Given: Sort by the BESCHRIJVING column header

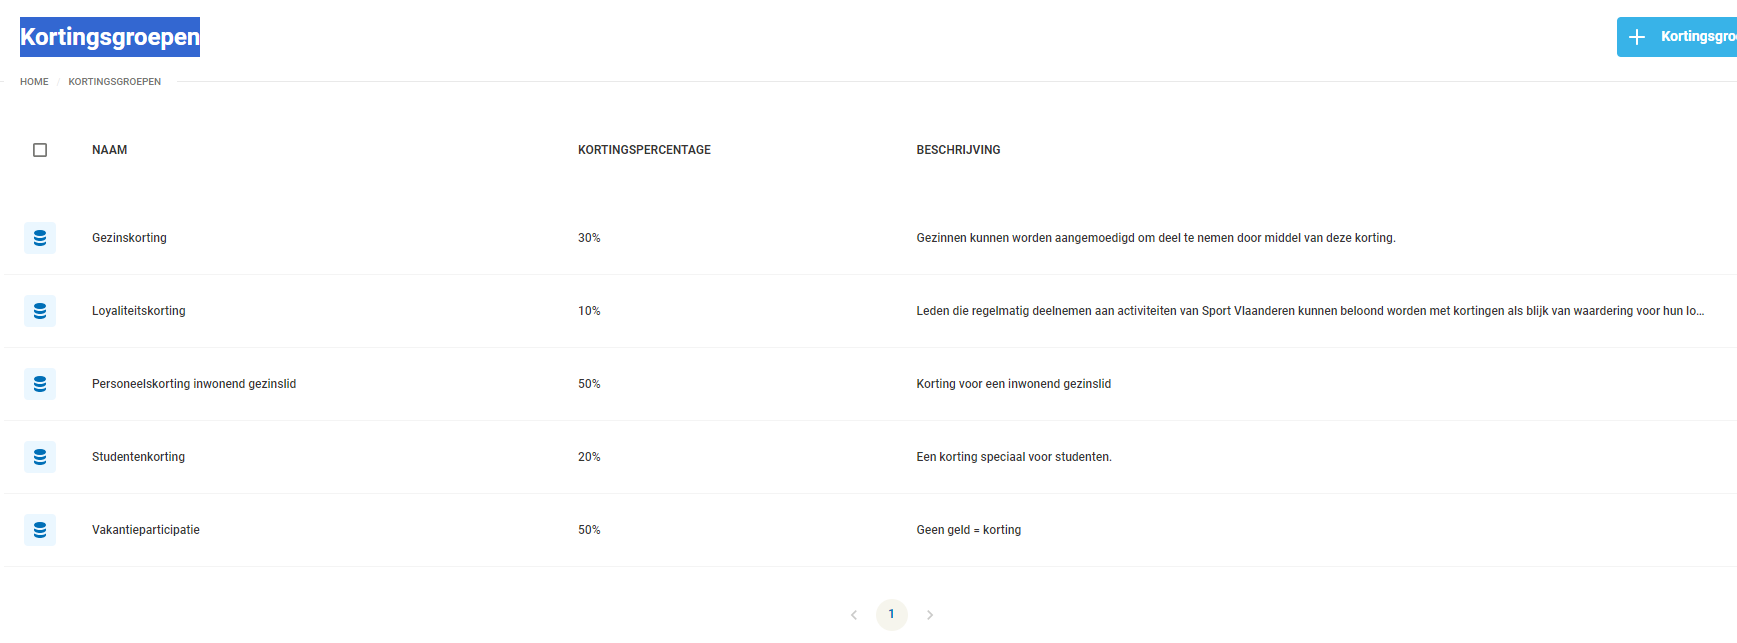Looking at the screenshot, I should coord(958,150).
